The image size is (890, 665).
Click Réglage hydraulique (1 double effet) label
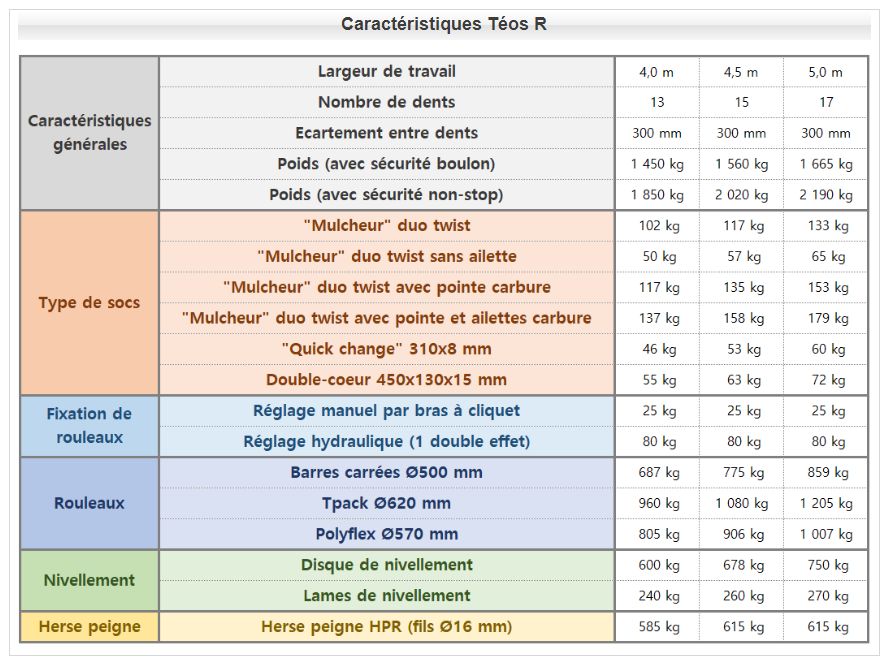387,441
